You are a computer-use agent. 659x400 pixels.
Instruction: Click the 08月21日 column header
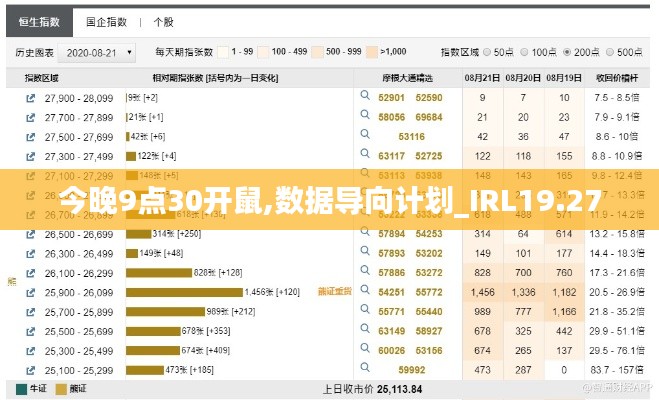pyautogui.click(x=482, y=77)
